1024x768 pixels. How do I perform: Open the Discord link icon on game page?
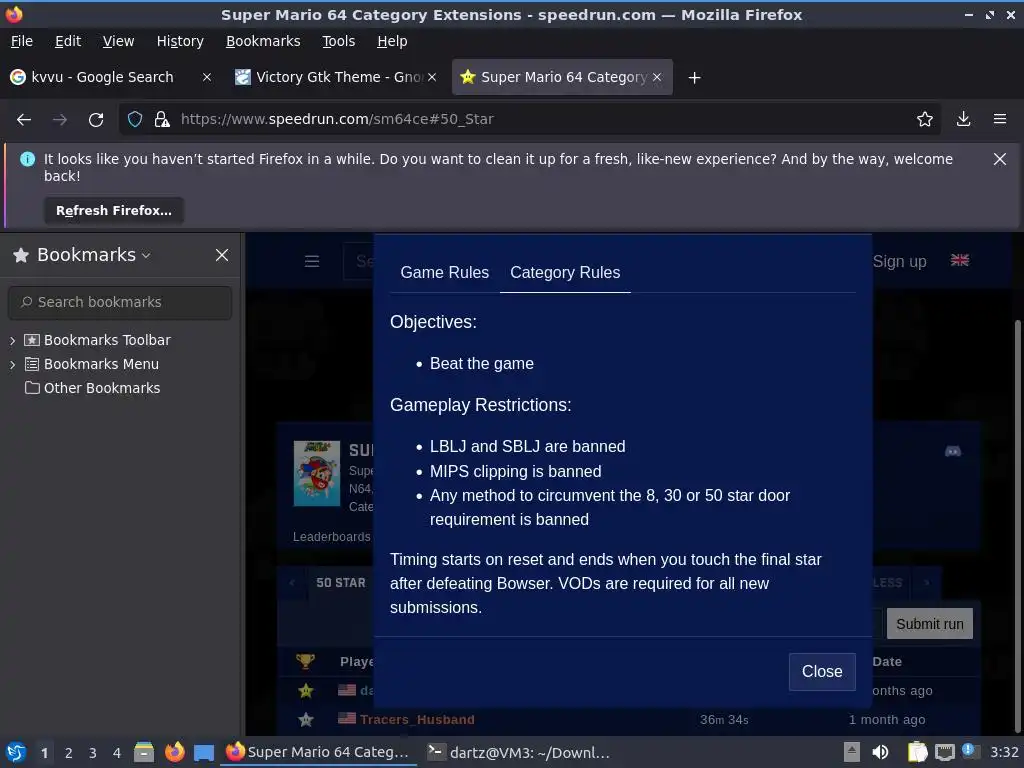coord(953,451)
